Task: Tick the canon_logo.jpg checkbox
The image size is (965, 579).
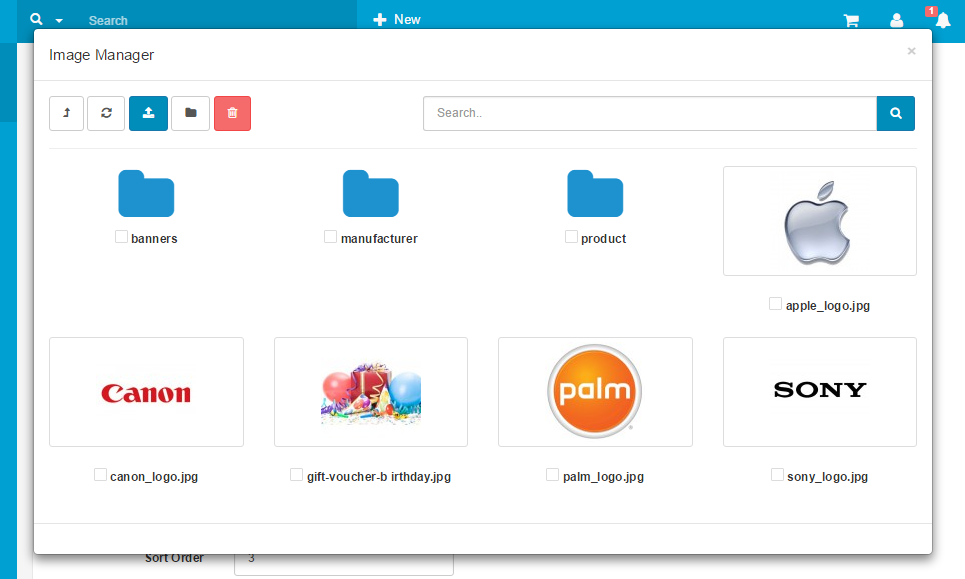Action: click(100, 475)
